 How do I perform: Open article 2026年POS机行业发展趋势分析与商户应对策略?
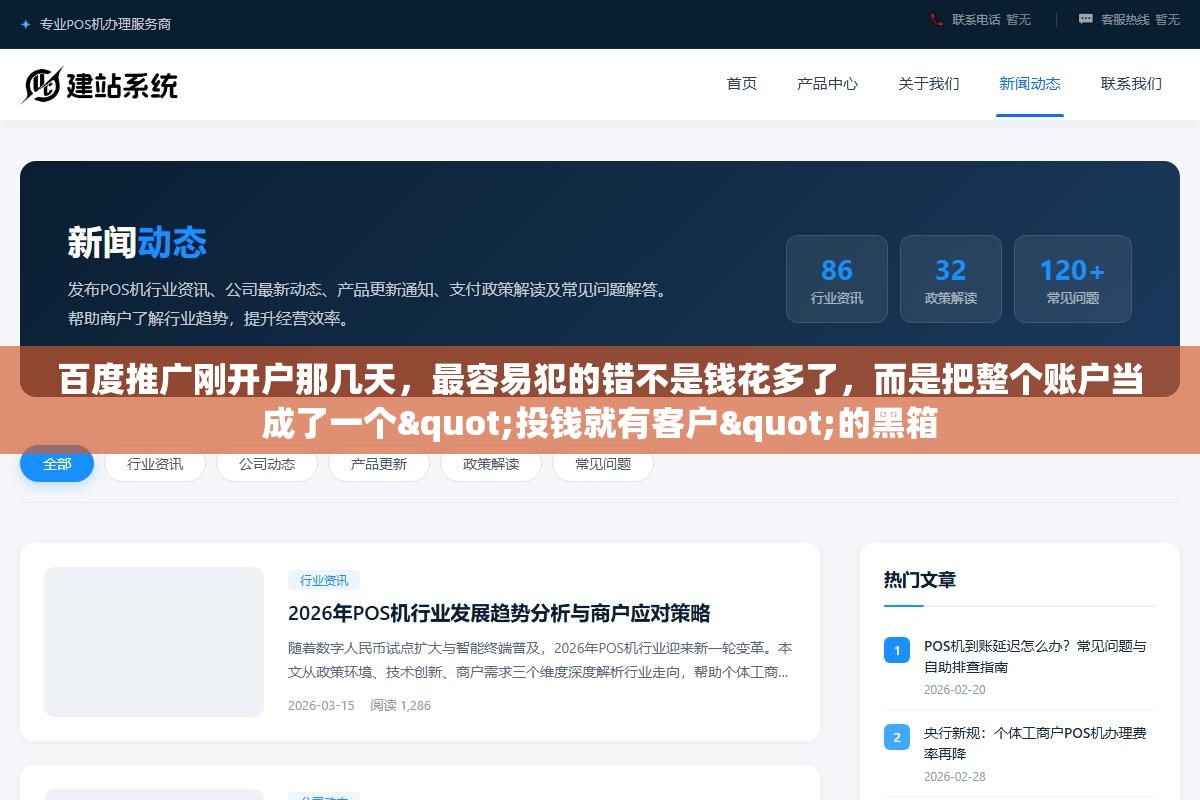(499, 613)
